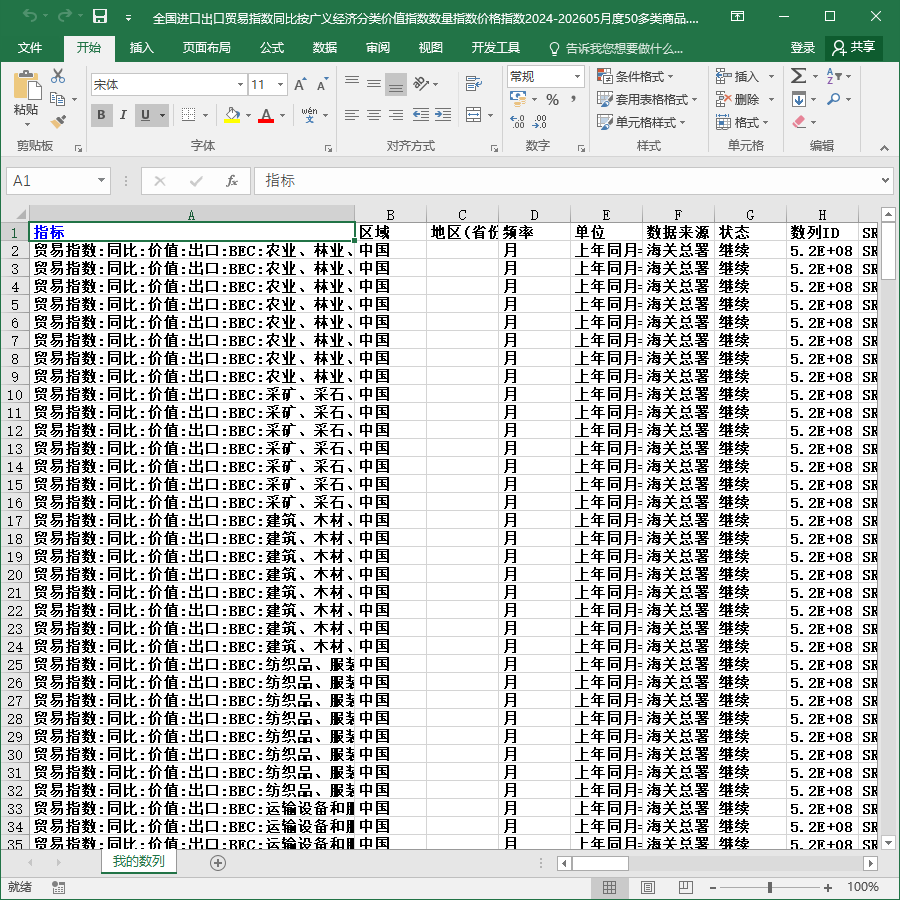Click the AutoSum sigma icon
This screenshot has width=900, height=900.
(x=798, y=76)
